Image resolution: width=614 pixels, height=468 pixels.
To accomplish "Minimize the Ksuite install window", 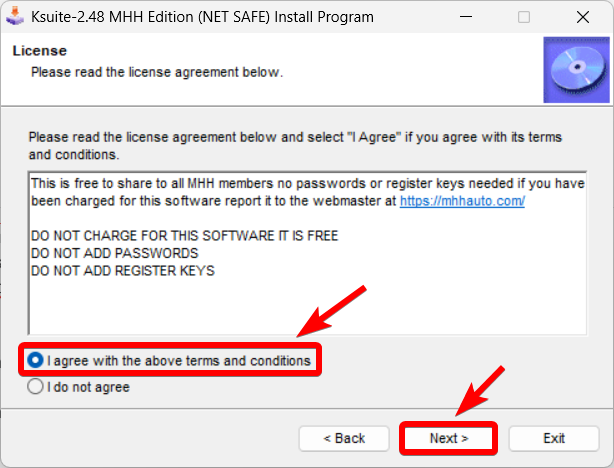I will [x=466, y=17].
